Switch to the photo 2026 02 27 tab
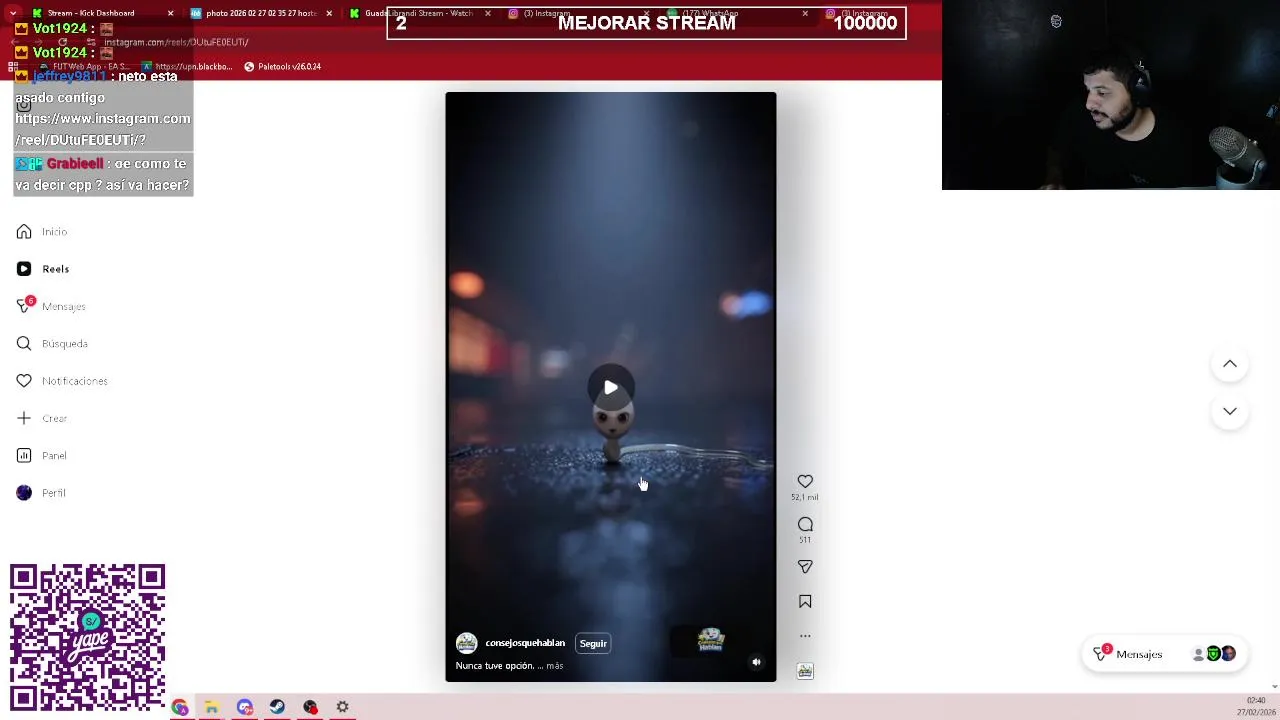 (262, 13)
